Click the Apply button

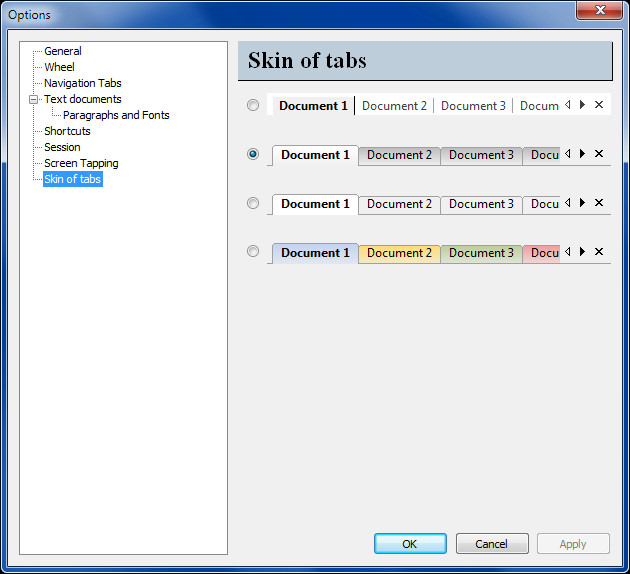click(573, 544)
